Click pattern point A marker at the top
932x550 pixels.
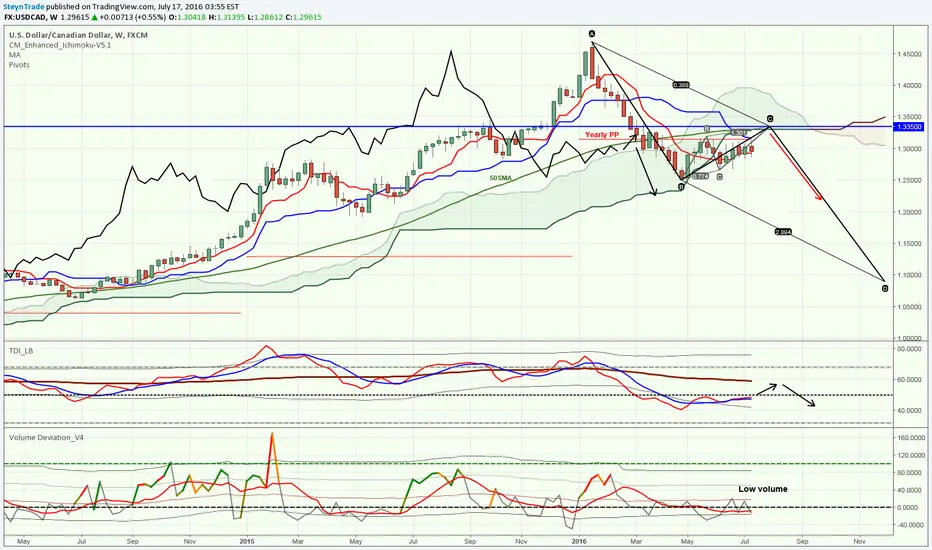[x=592, y=33]
